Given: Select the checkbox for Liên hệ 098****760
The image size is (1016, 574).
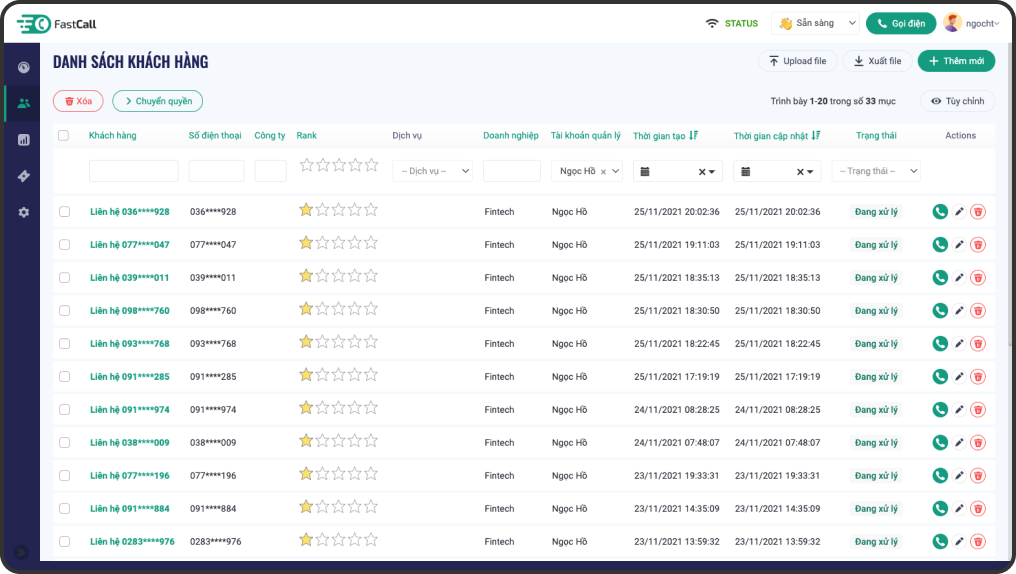Looking at the screenshot, I should click(64, 311).
